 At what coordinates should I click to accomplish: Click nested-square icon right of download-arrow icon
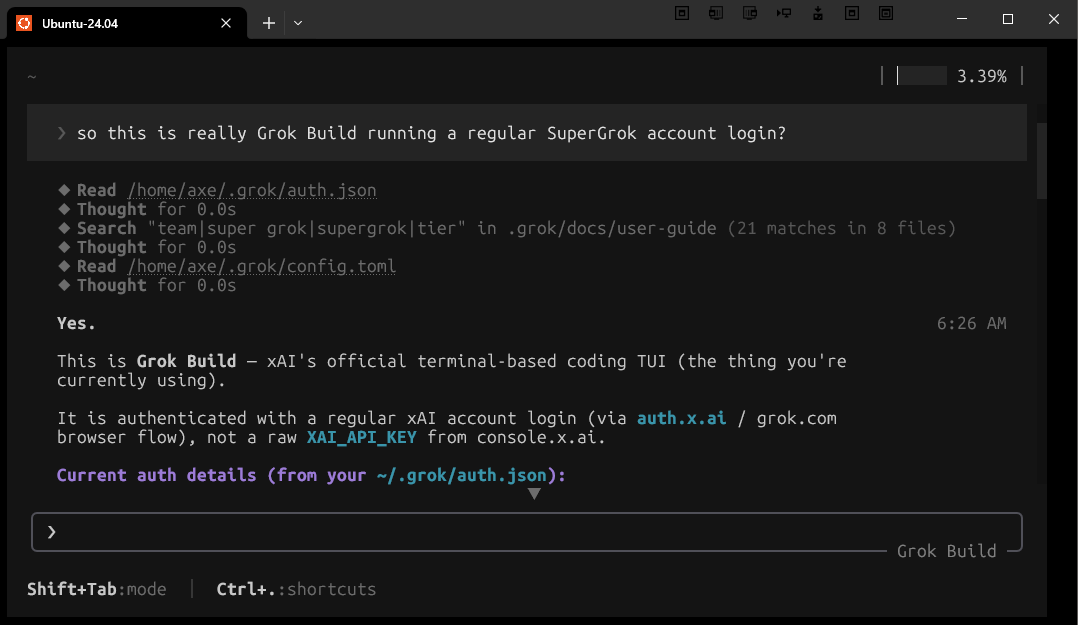(852, 13)
